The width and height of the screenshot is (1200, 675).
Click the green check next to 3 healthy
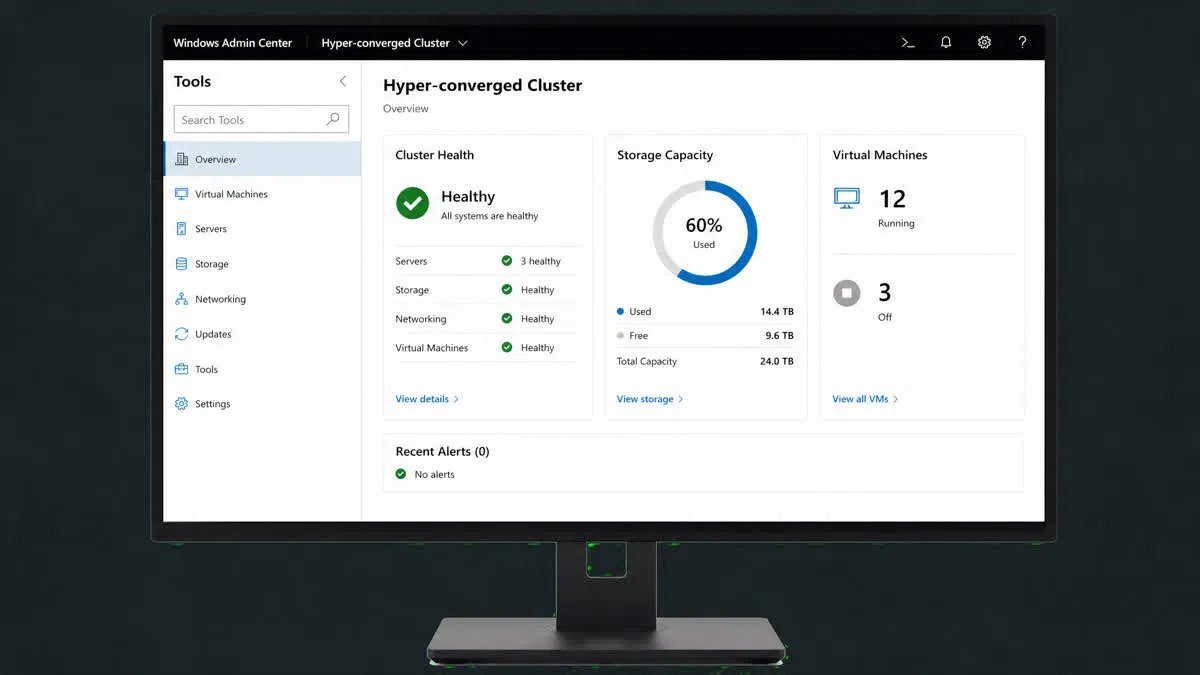[507, 261]
